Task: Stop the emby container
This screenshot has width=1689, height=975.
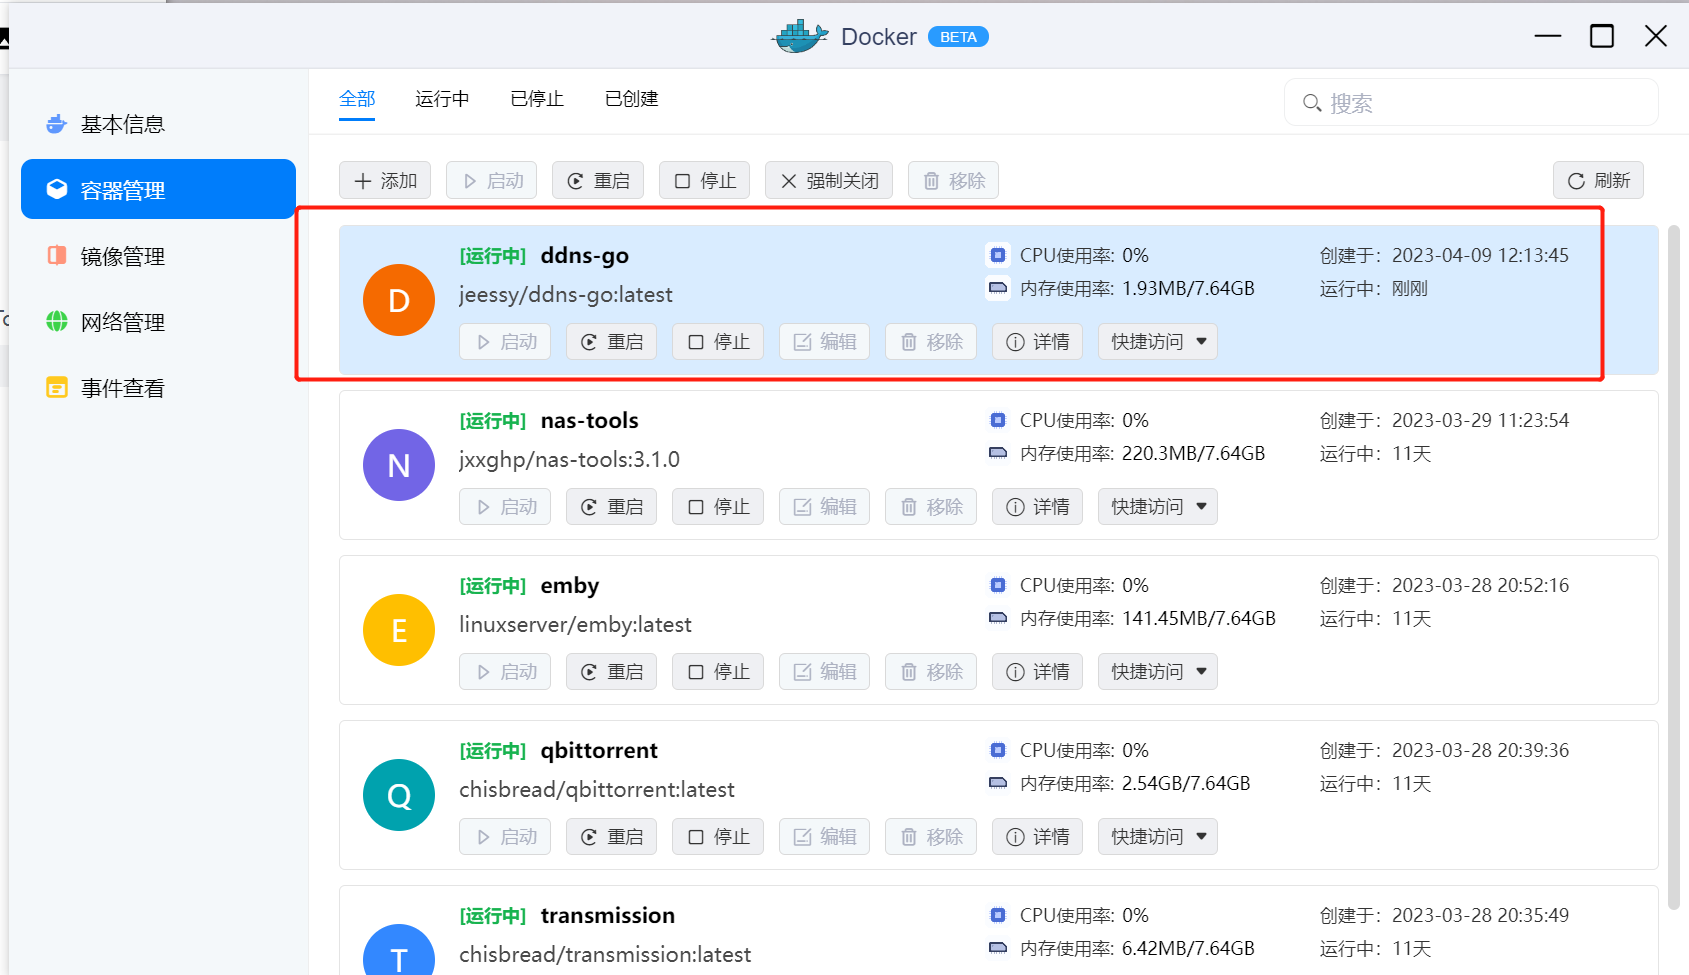Action: click(718, 672)
